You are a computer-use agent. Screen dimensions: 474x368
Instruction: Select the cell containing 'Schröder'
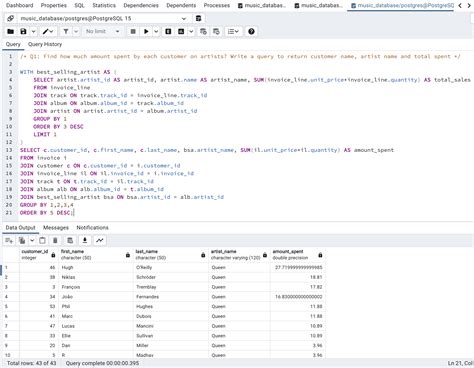(x=171, y=277)
